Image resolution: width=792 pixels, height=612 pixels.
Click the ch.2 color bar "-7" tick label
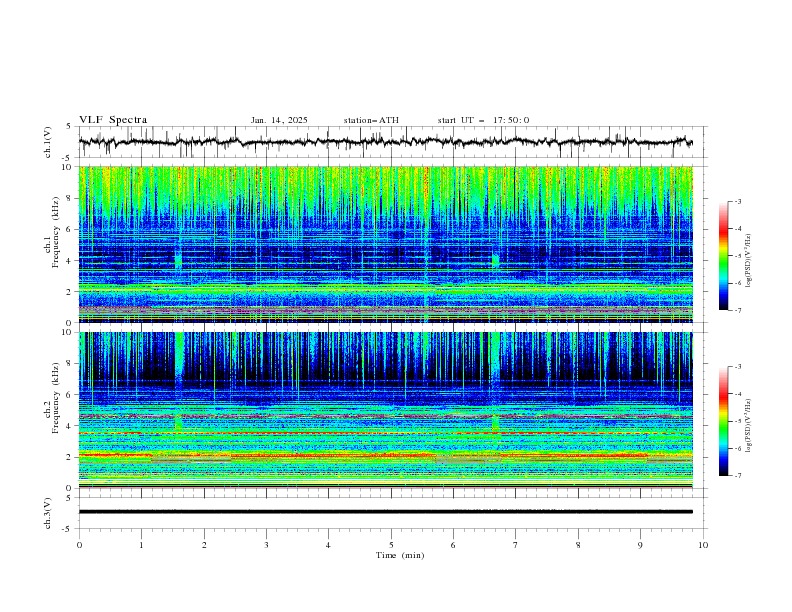(x=738, y=476)
